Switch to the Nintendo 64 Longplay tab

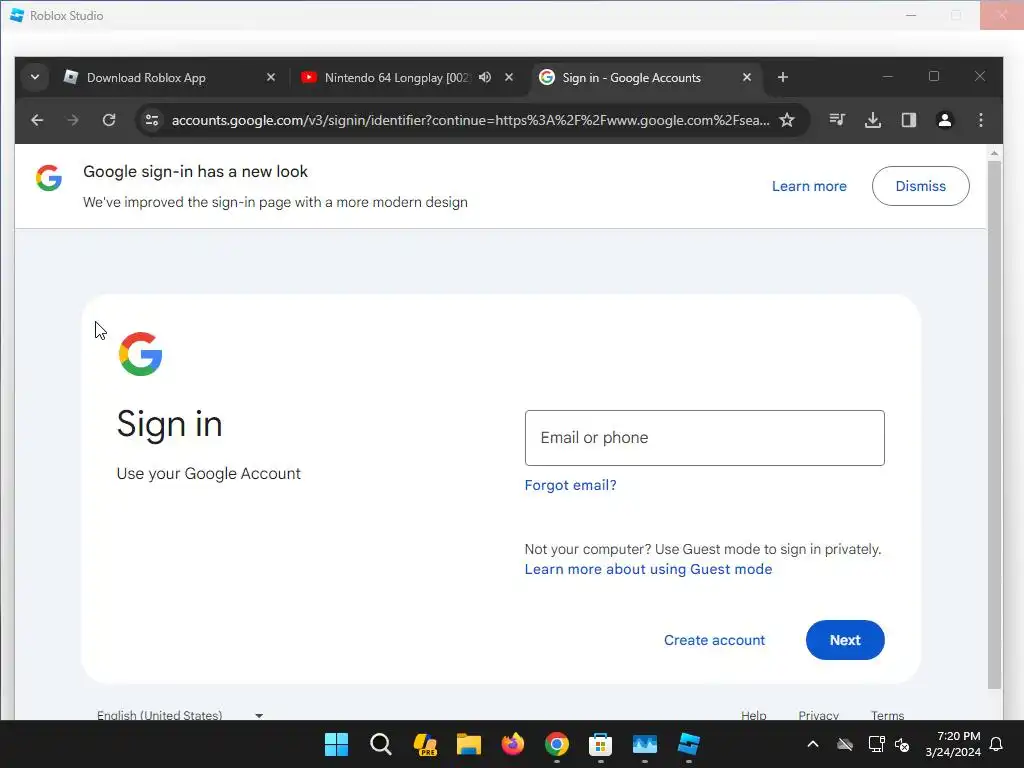click(x=397, y=78)
